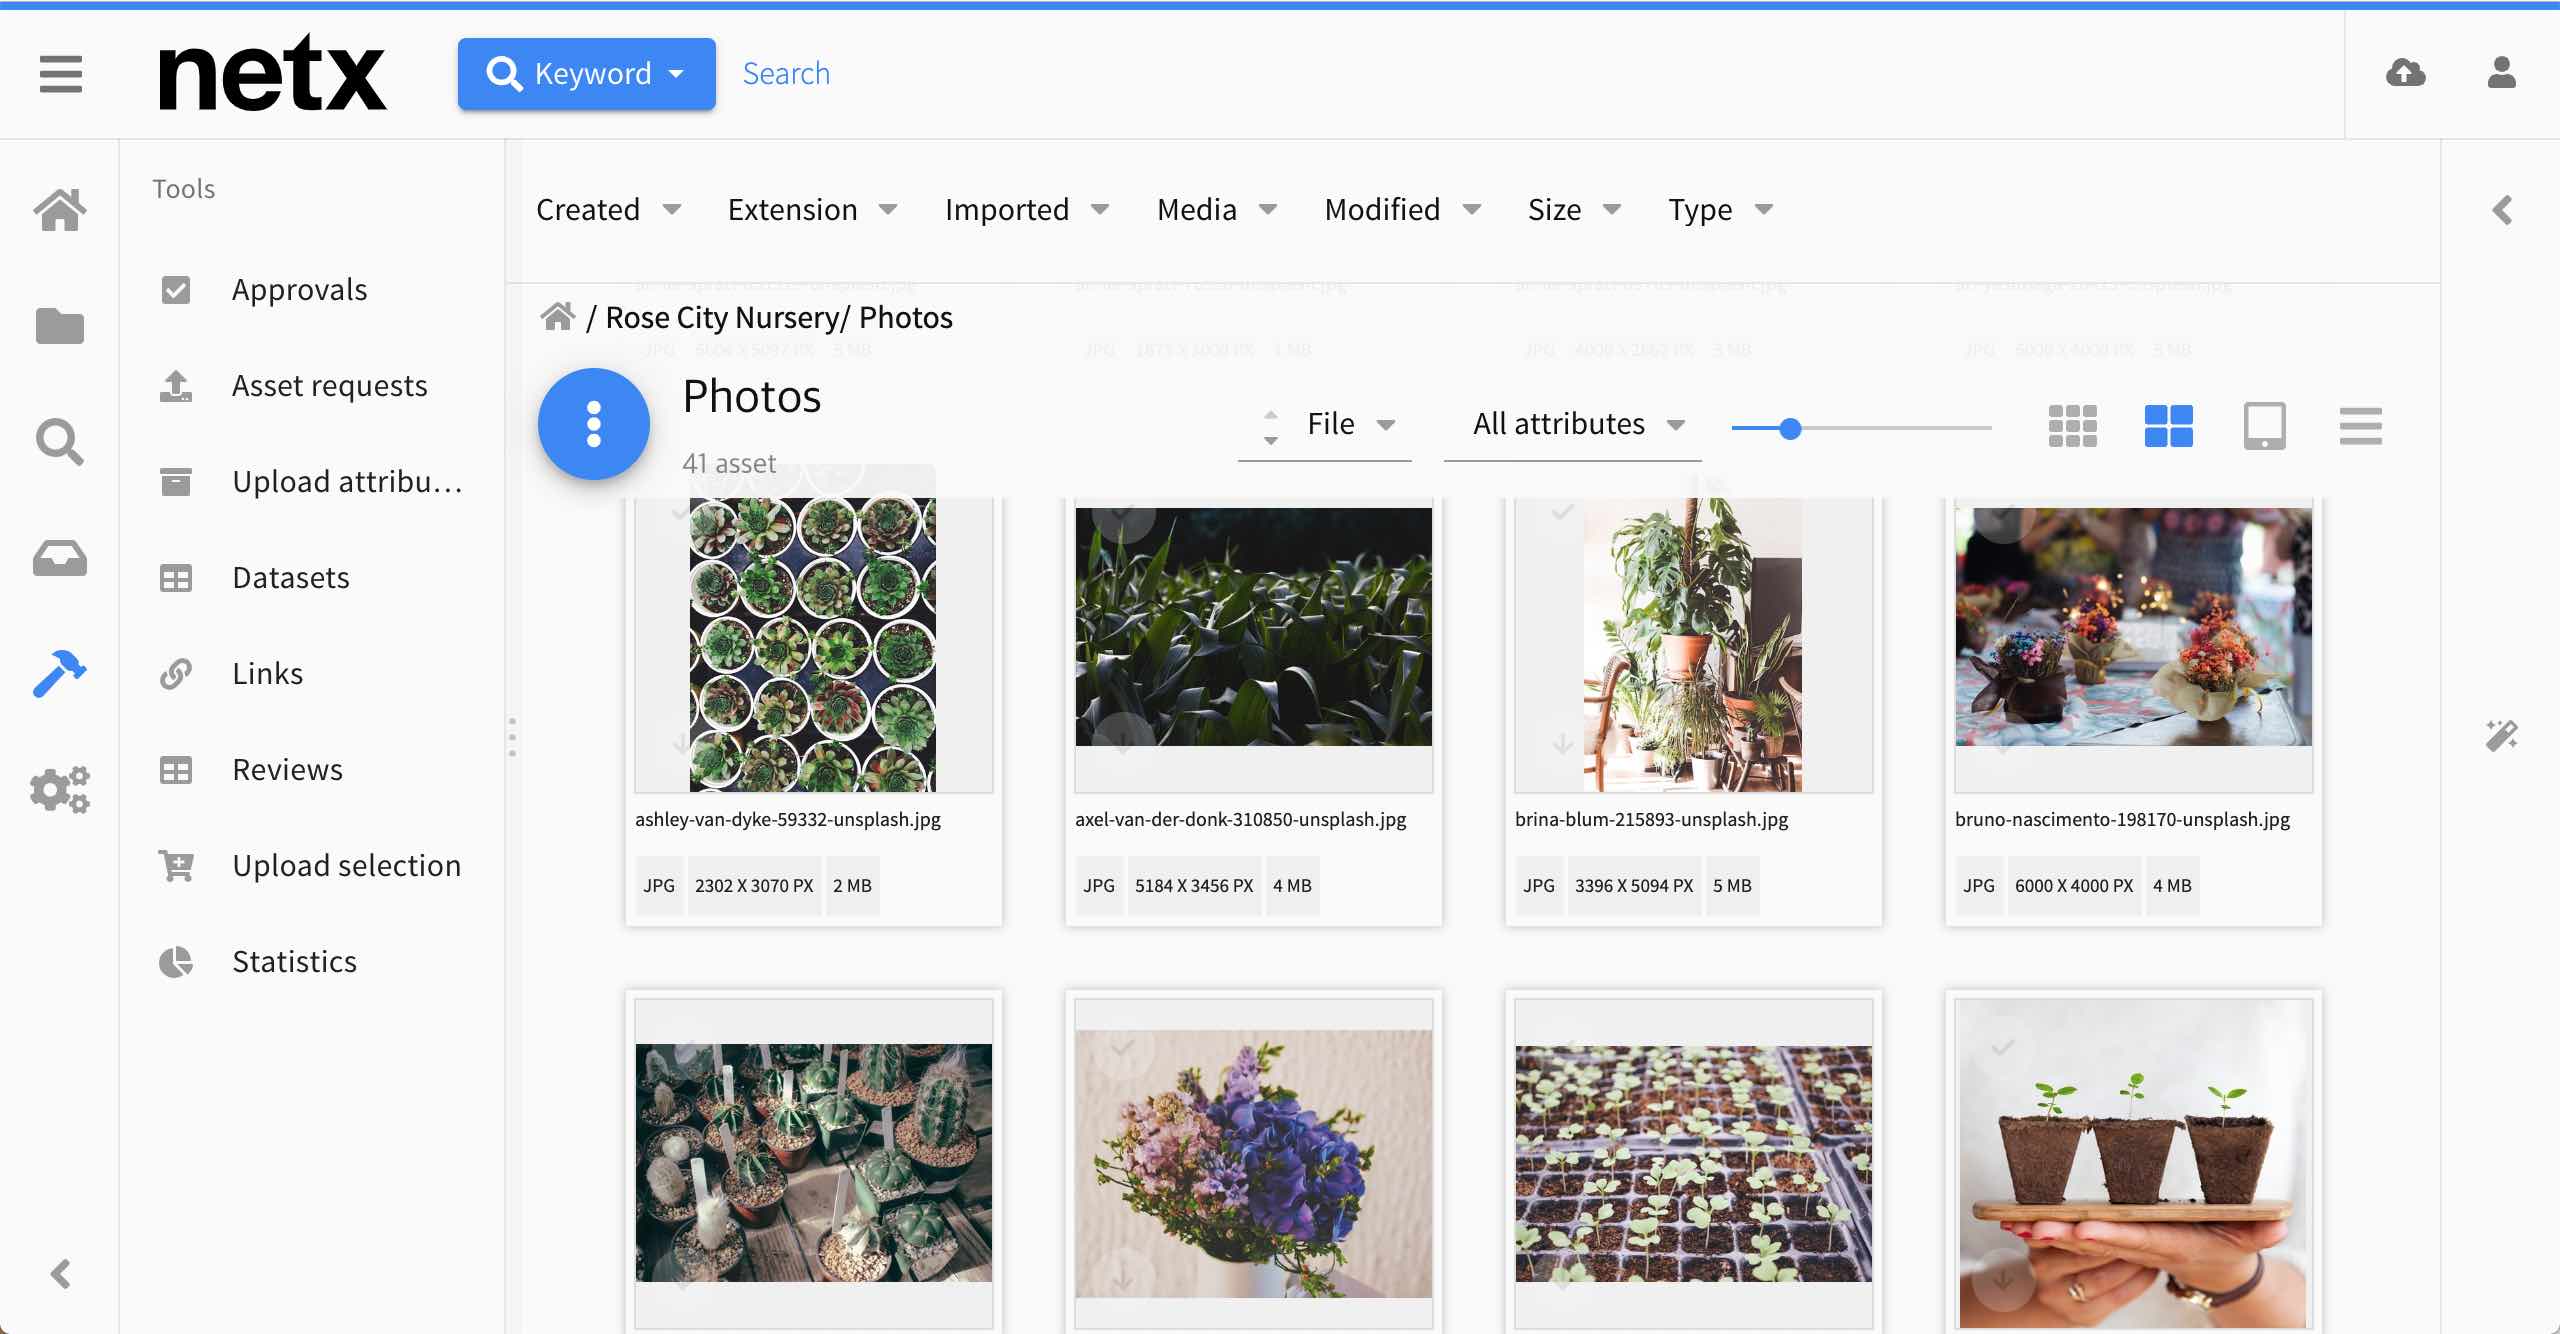2560x1334 pixels.
Task: Open the user profile icon
Action: (2501, 73)
